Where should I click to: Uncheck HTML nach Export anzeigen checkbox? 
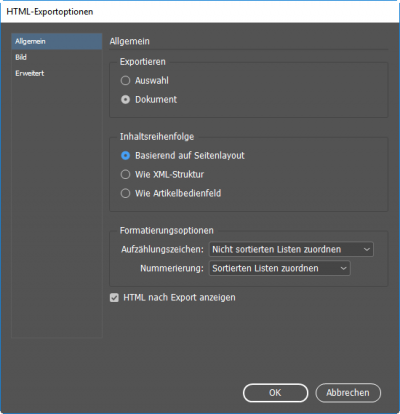(x=114, y=298)
